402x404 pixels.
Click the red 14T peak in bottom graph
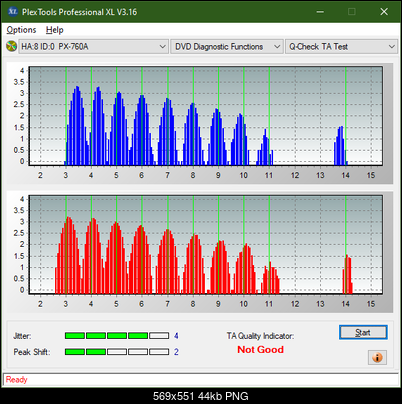[347, 274]
